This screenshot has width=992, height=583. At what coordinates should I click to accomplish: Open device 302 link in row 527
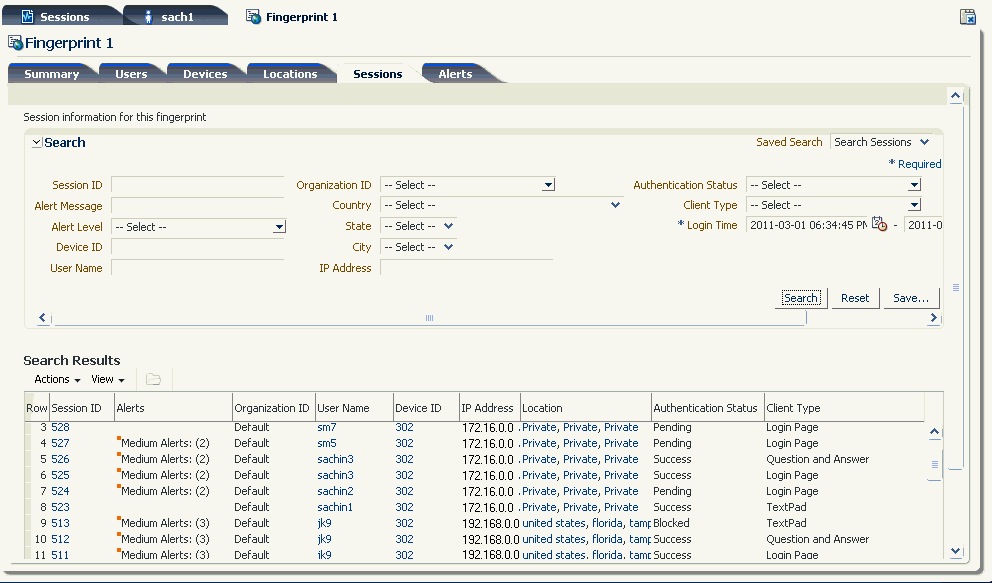coord(404,443)
